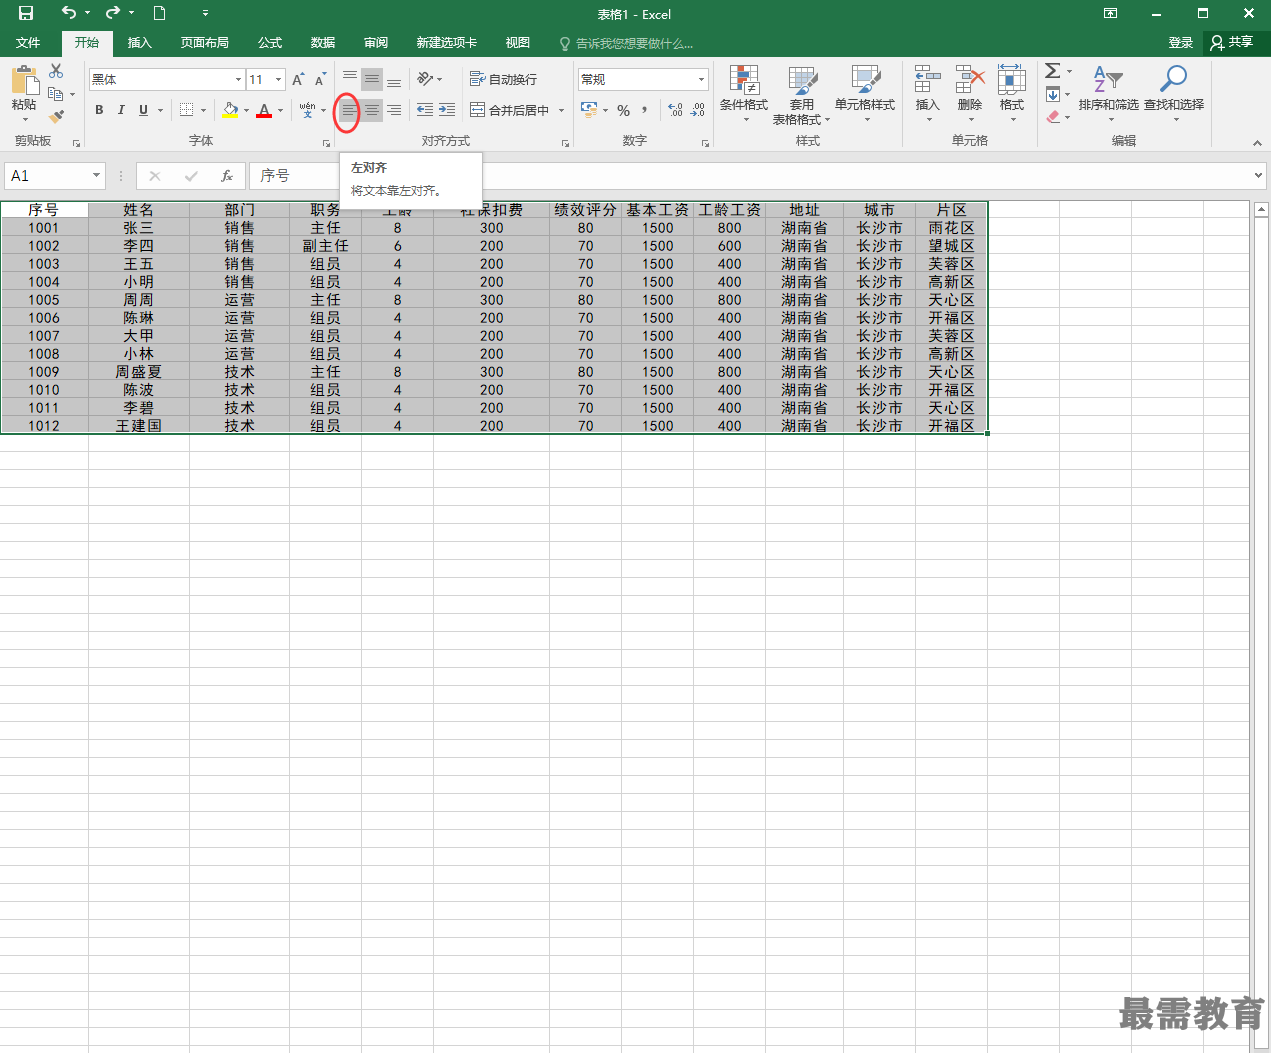Copy the selected cells
The height and width of the screenshot is (1053, 1271).
56,94
